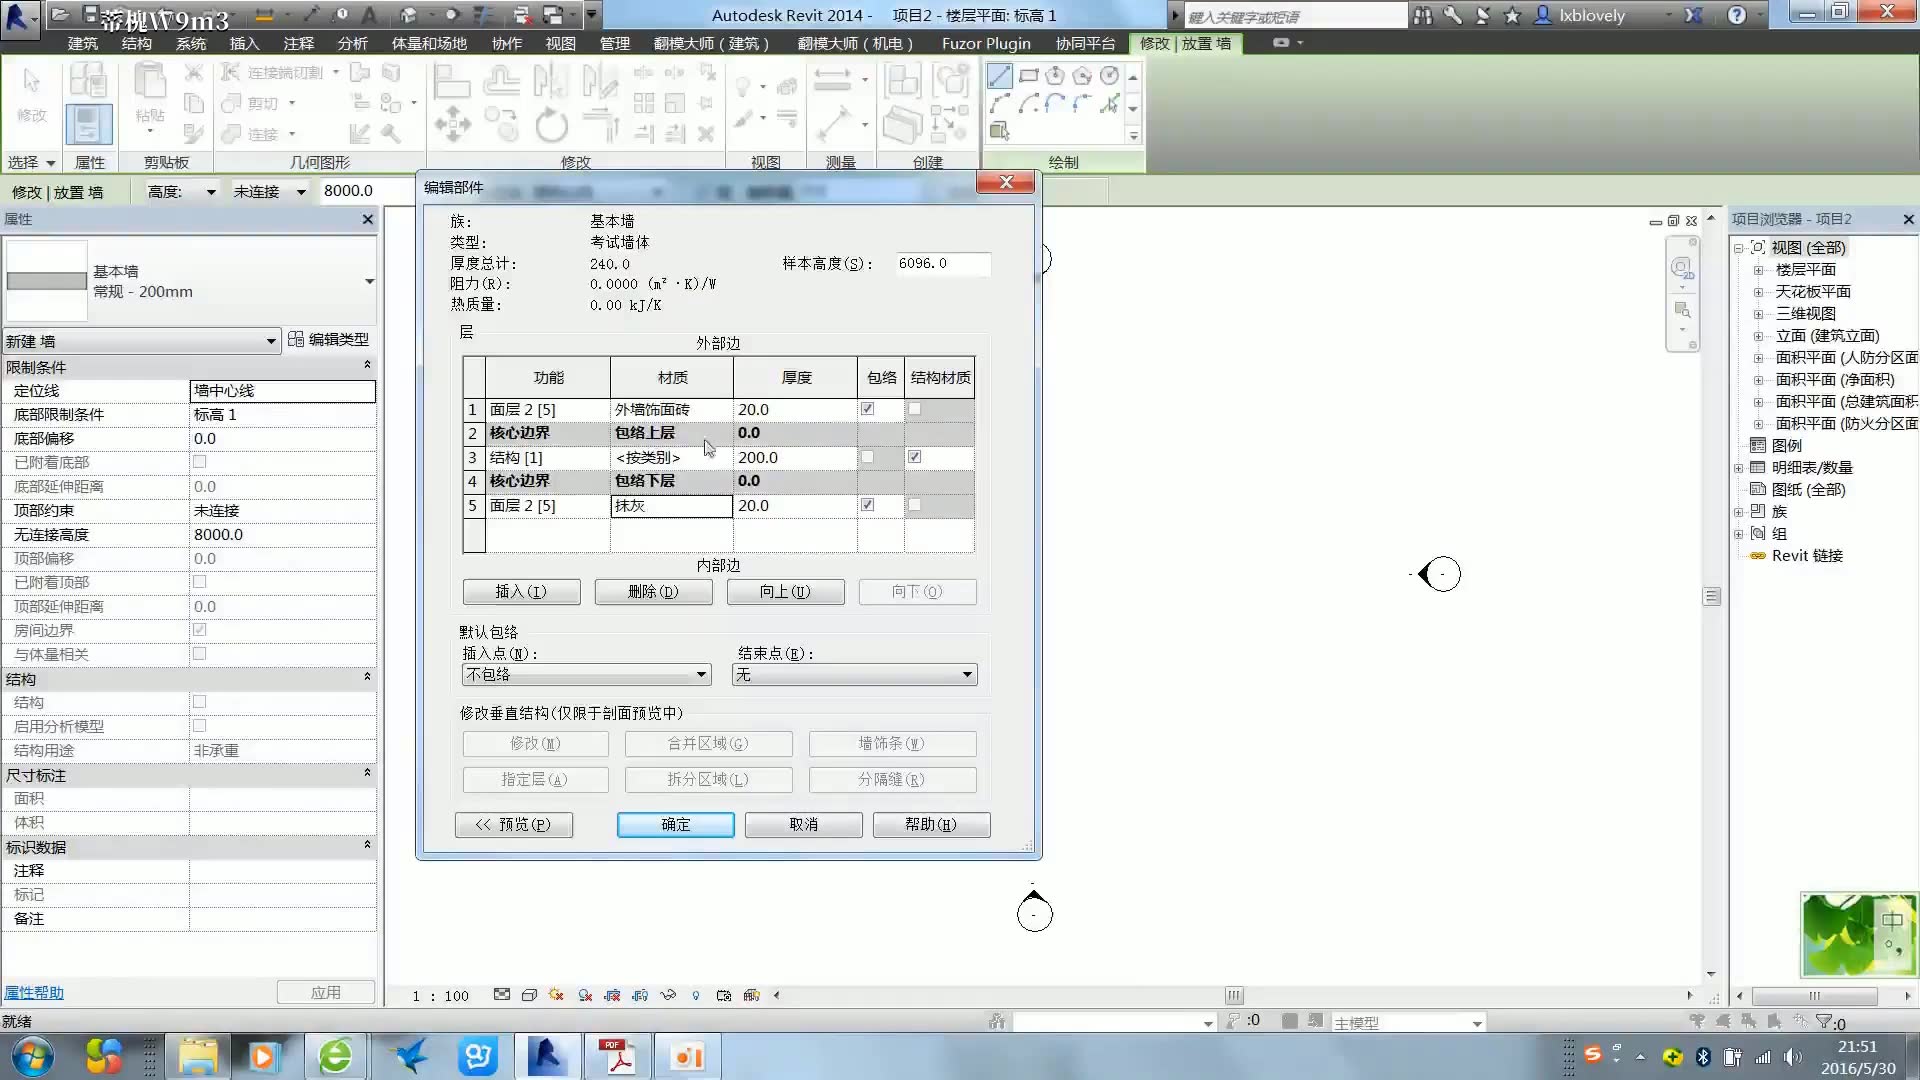Activate the Rotate tool in 修改 panel

tap(551, 126)
